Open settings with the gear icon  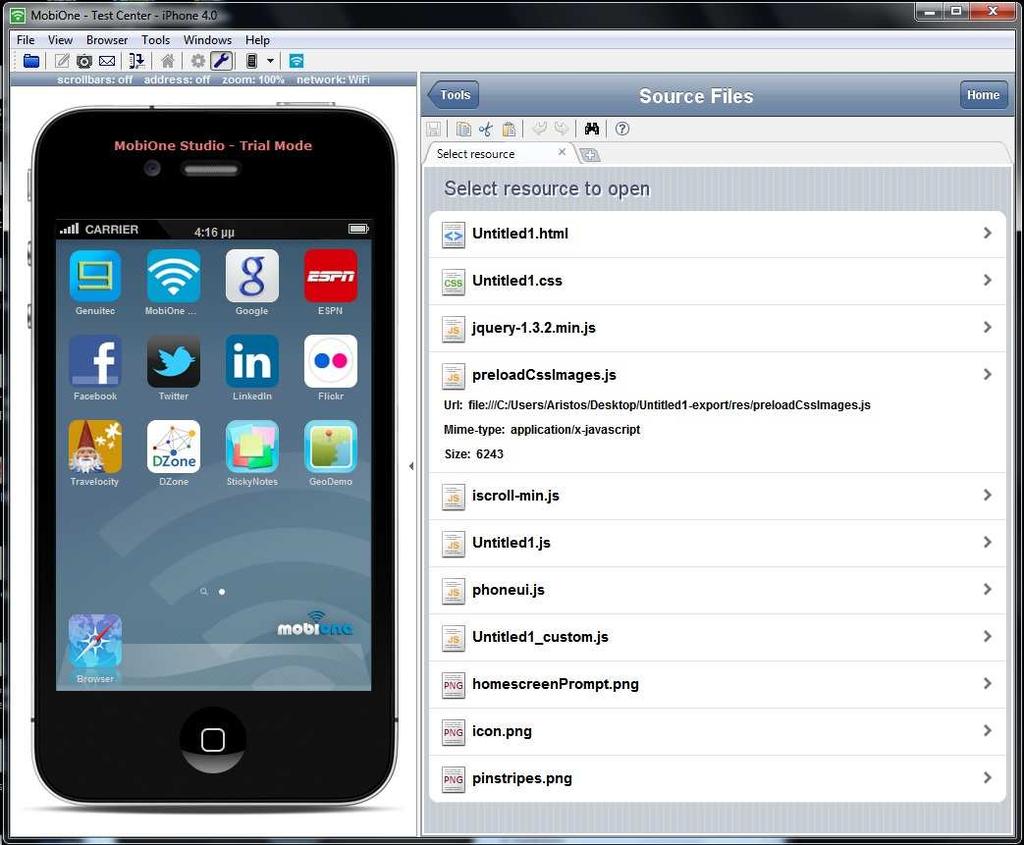click(x=198, y=61)
